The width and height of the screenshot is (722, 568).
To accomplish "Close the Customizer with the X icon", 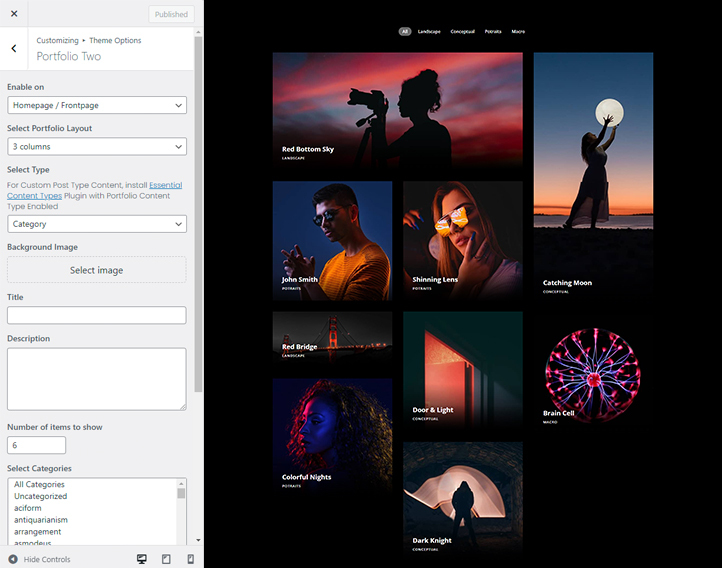I will 14,14.
